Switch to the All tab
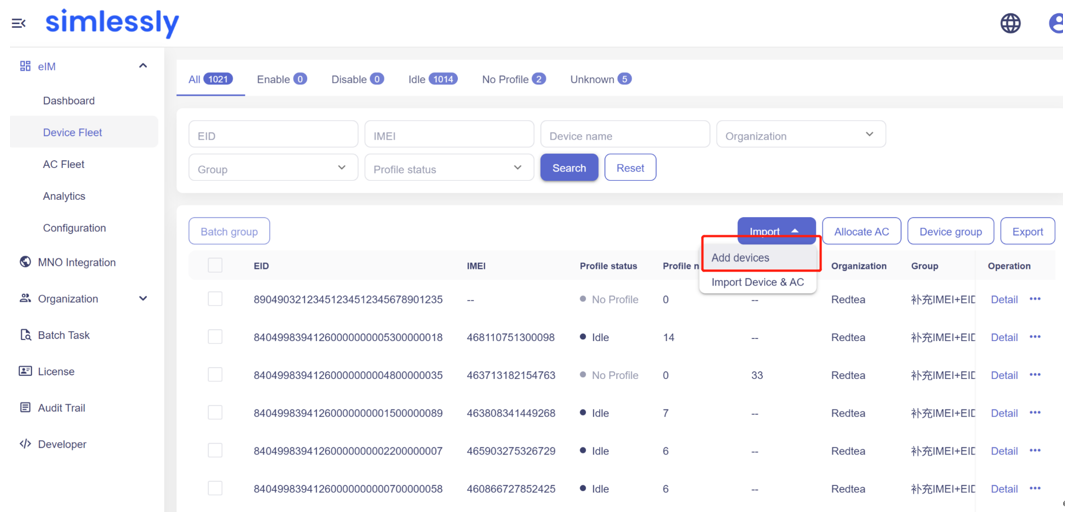This screenshot has height=521, width=1065. point(211,79)
